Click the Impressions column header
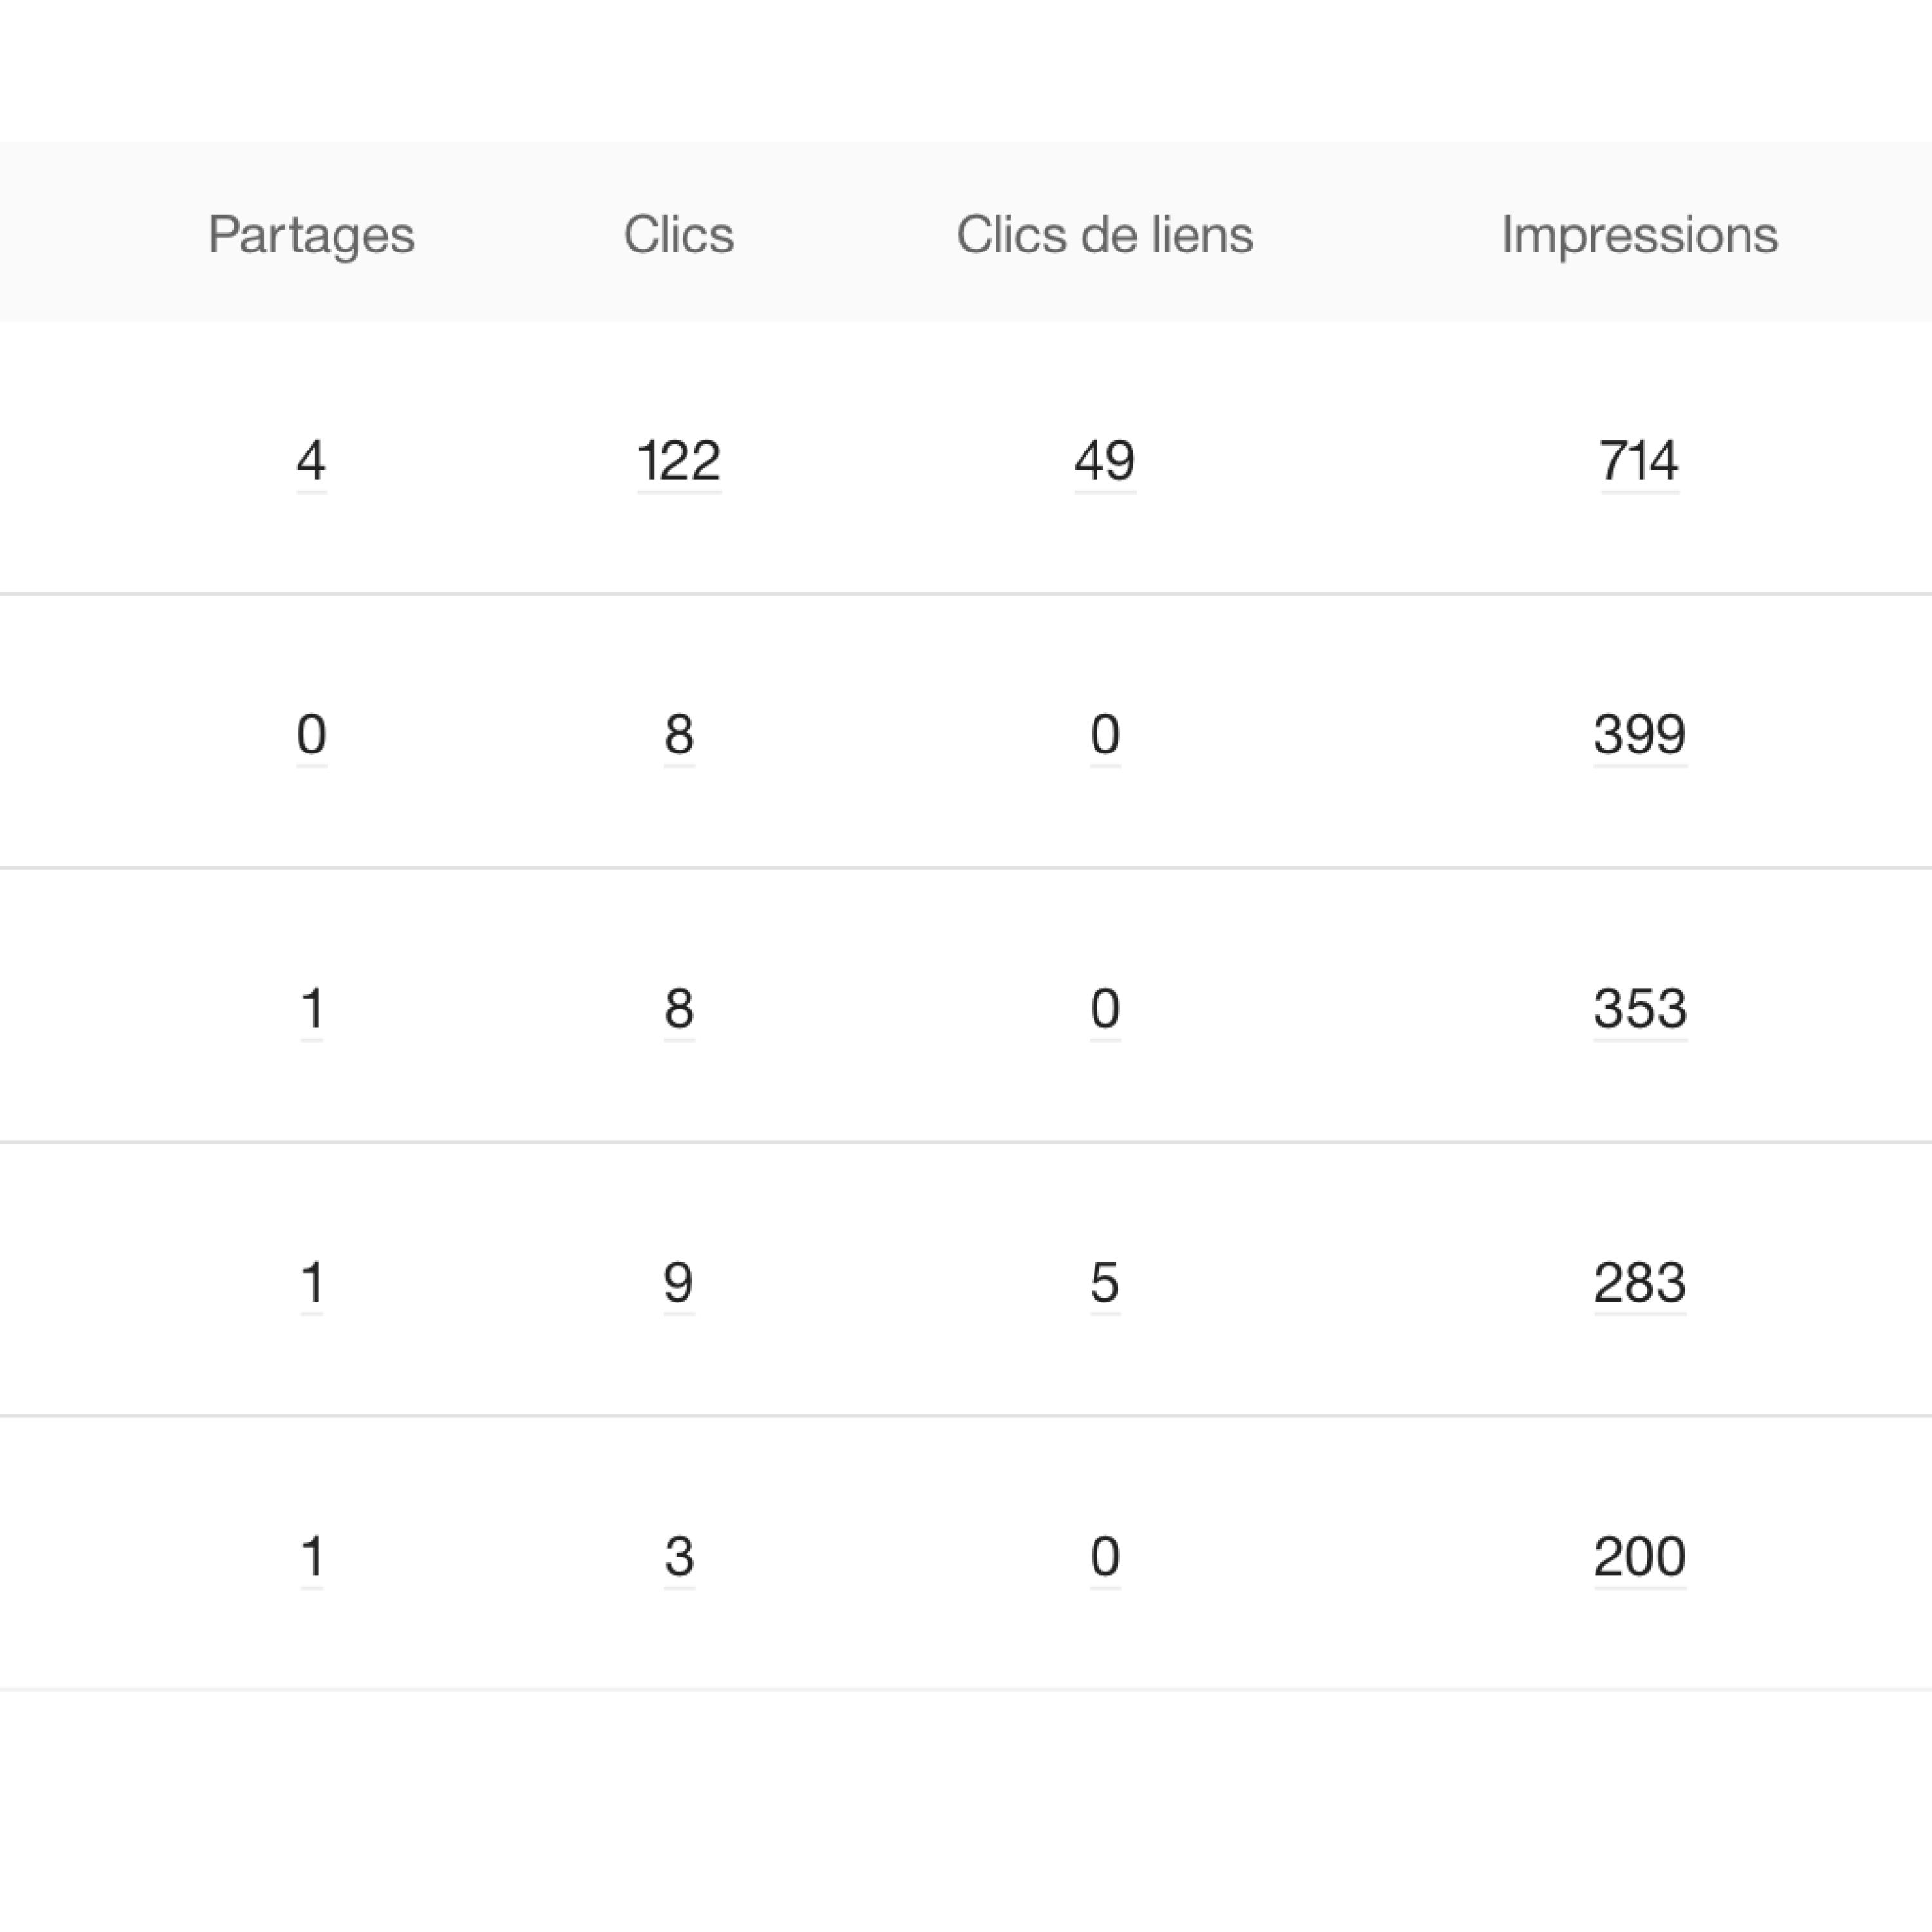The image size is (1932, 1932). pyautogui.click(x=1639, y=235)
